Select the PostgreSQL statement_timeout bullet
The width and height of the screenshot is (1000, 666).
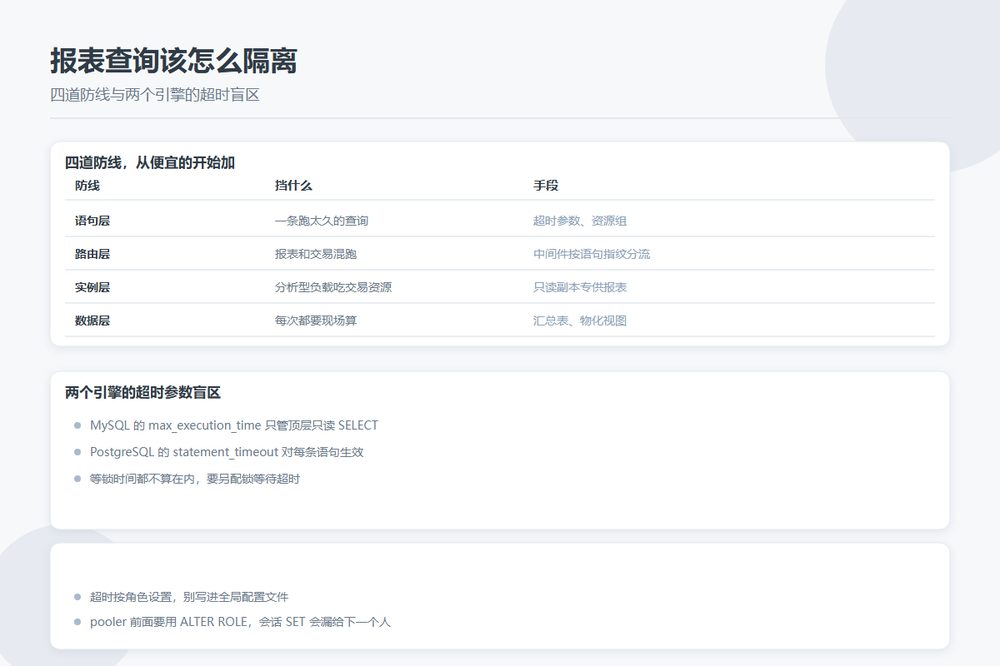(x=226, y=452)
